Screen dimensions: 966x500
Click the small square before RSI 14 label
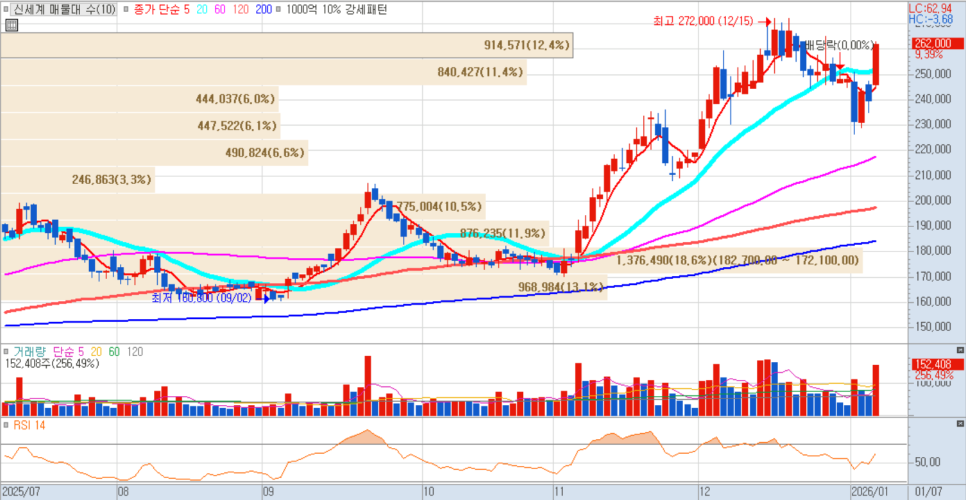coord(6,425)
